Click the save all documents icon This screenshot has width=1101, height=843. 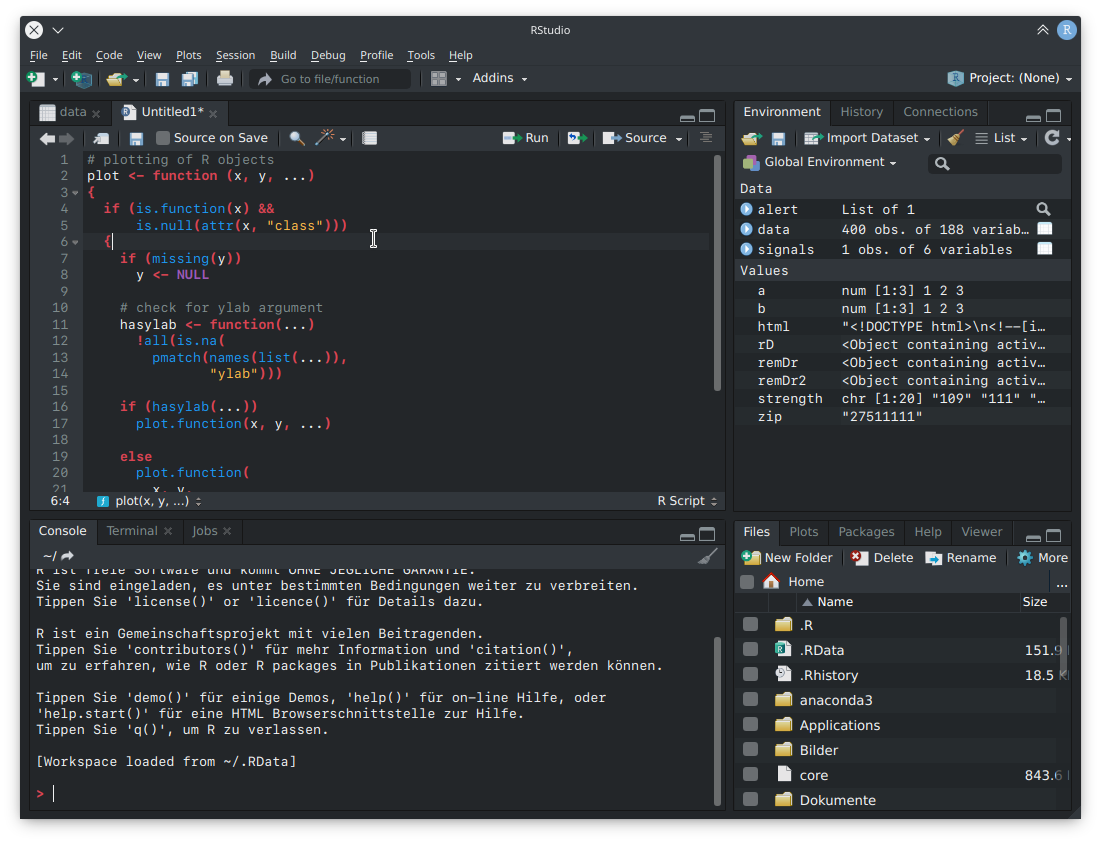(x=190, y=79)
